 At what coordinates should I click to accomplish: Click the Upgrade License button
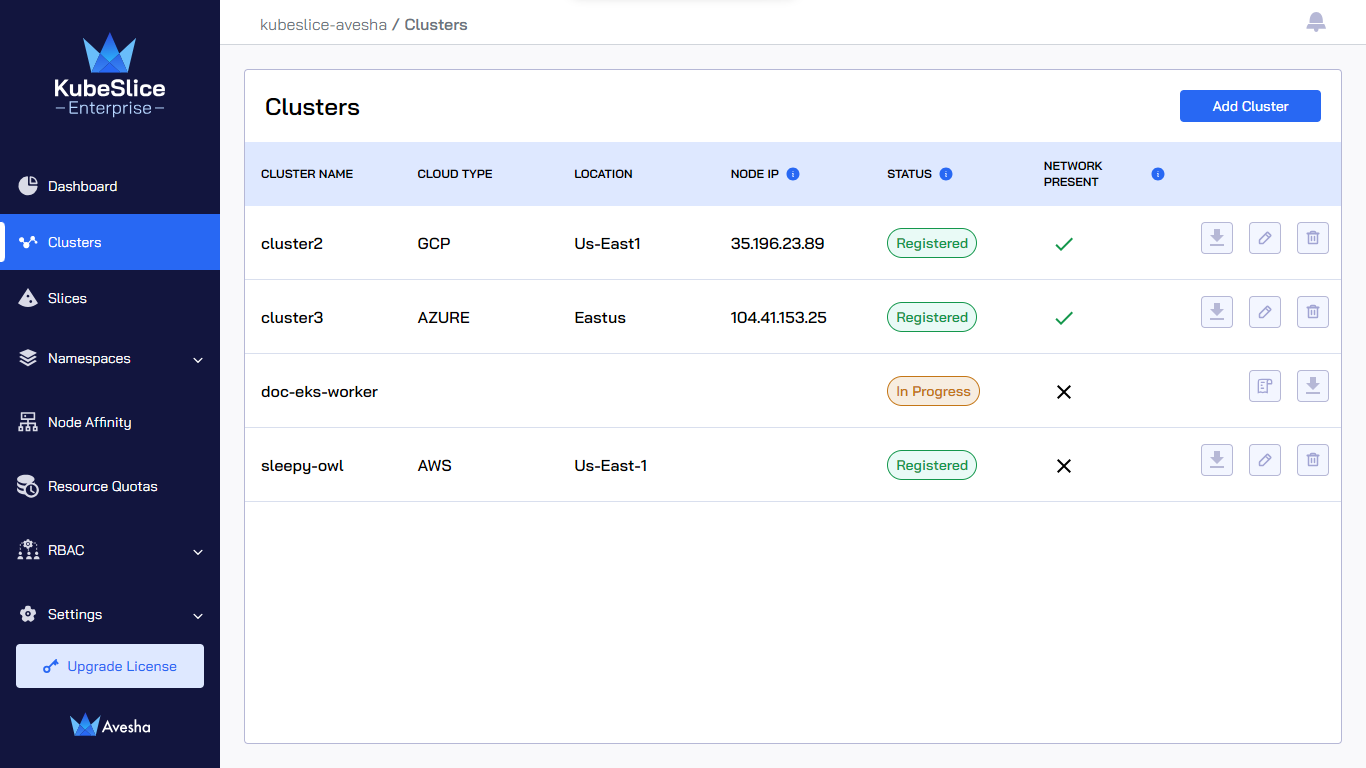pyautogui.click(x=110, y=666)
